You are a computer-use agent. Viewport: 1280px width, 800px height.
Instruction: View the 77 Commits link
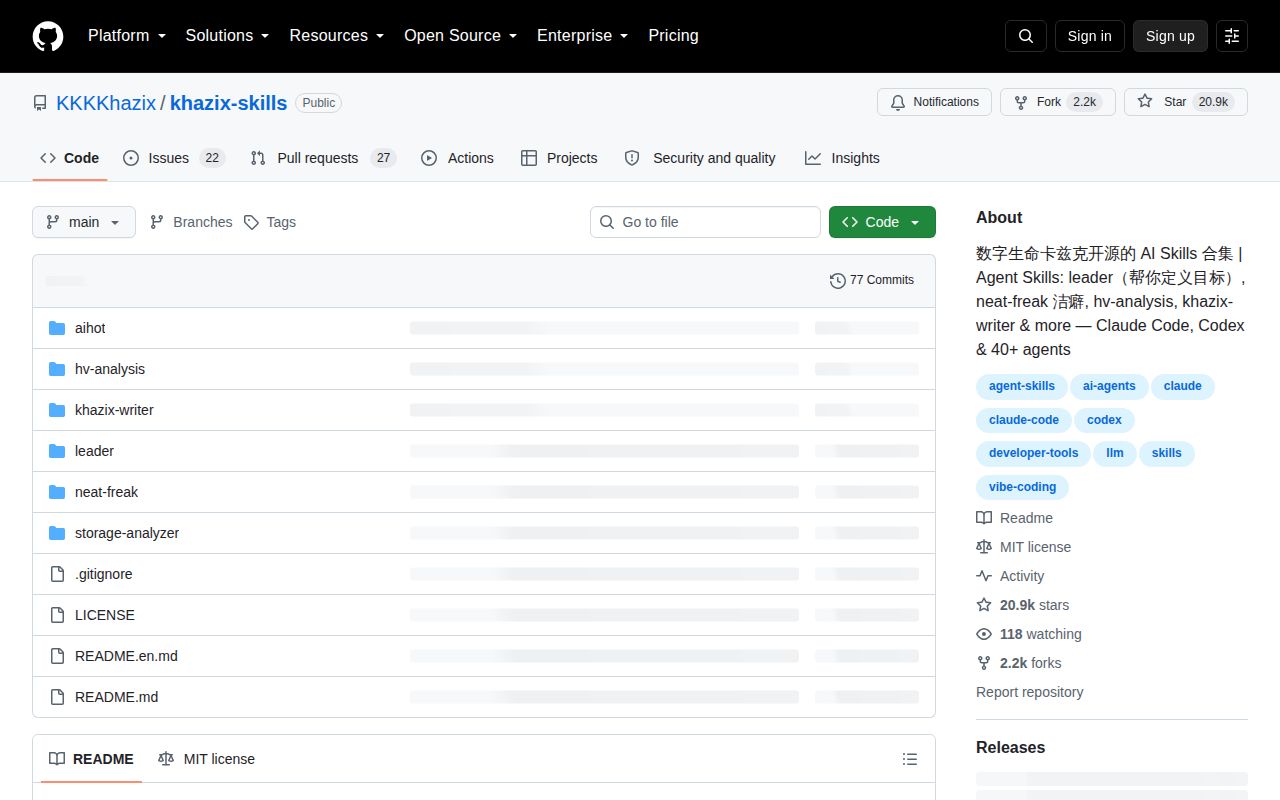[x=872, y=280]
